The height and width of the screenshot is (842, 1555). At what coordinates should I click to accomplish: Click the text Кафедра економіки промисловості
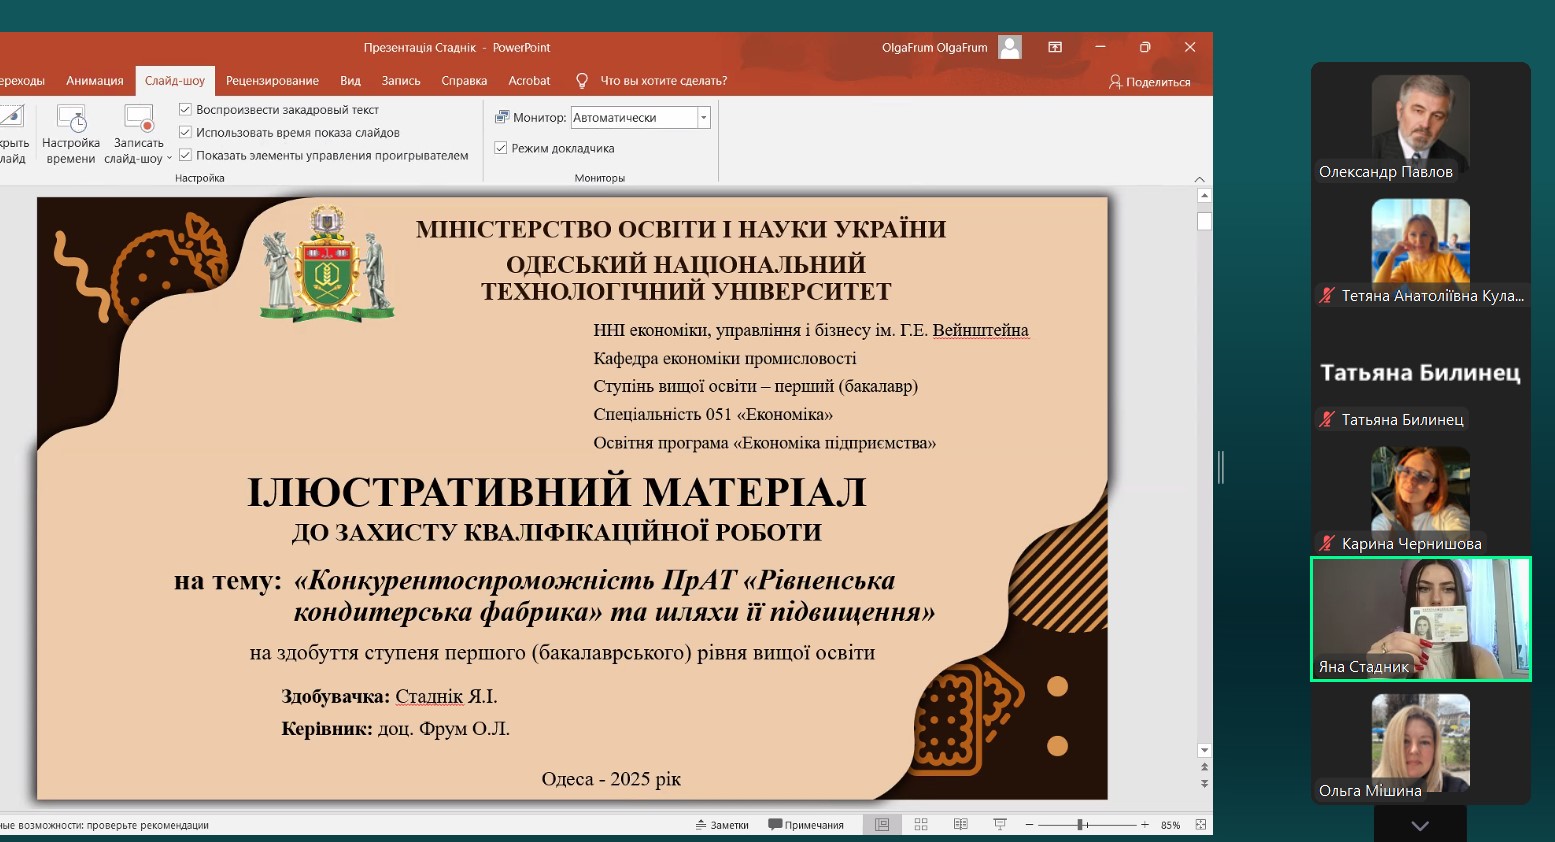tap(725, 358)
